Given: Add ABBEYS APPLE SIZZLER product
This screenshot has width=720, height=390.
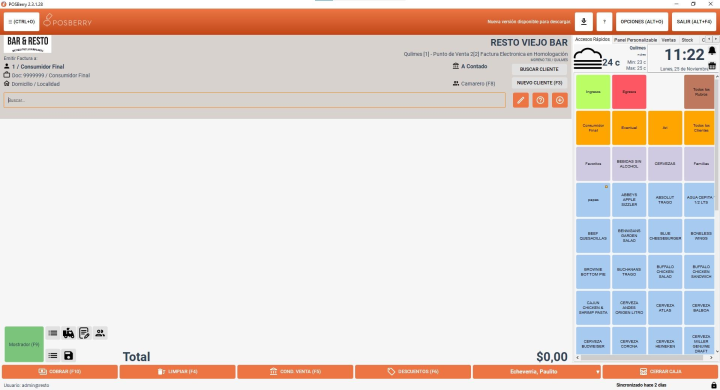Looking at the screenshot, I should (x=629, y=200).
